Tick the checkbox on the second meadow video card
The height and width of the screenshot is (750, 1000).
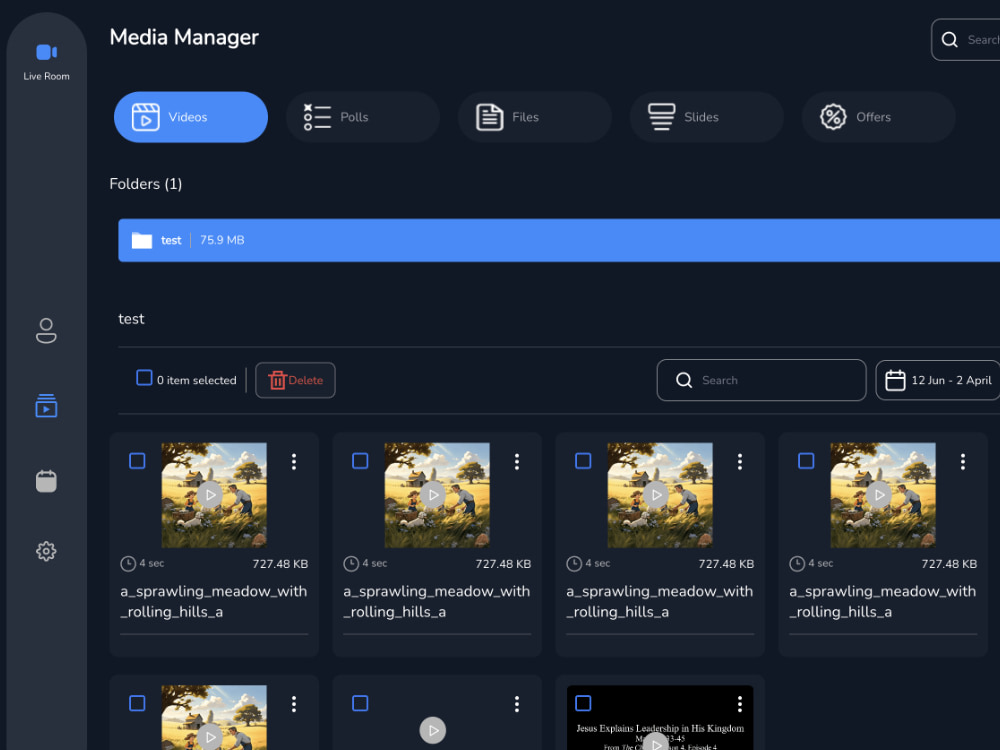tap(360, 460)
